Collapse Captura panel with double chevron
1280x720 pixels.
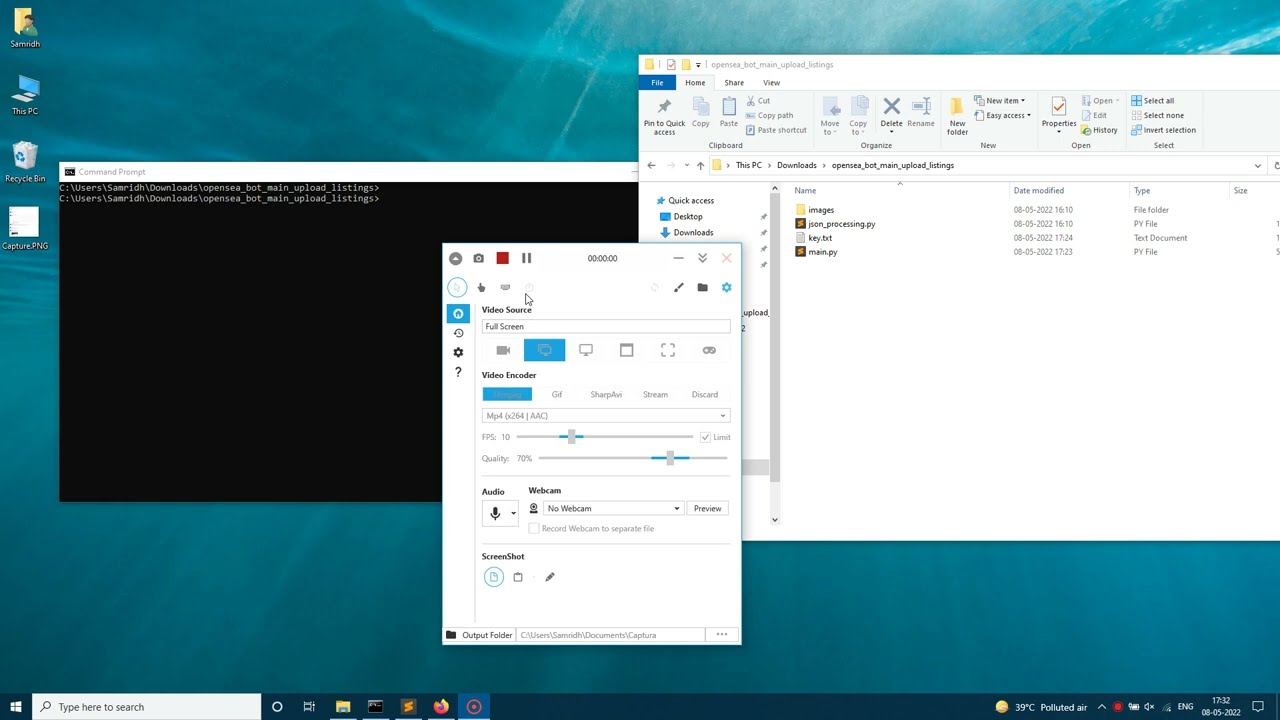pos(702,258)
